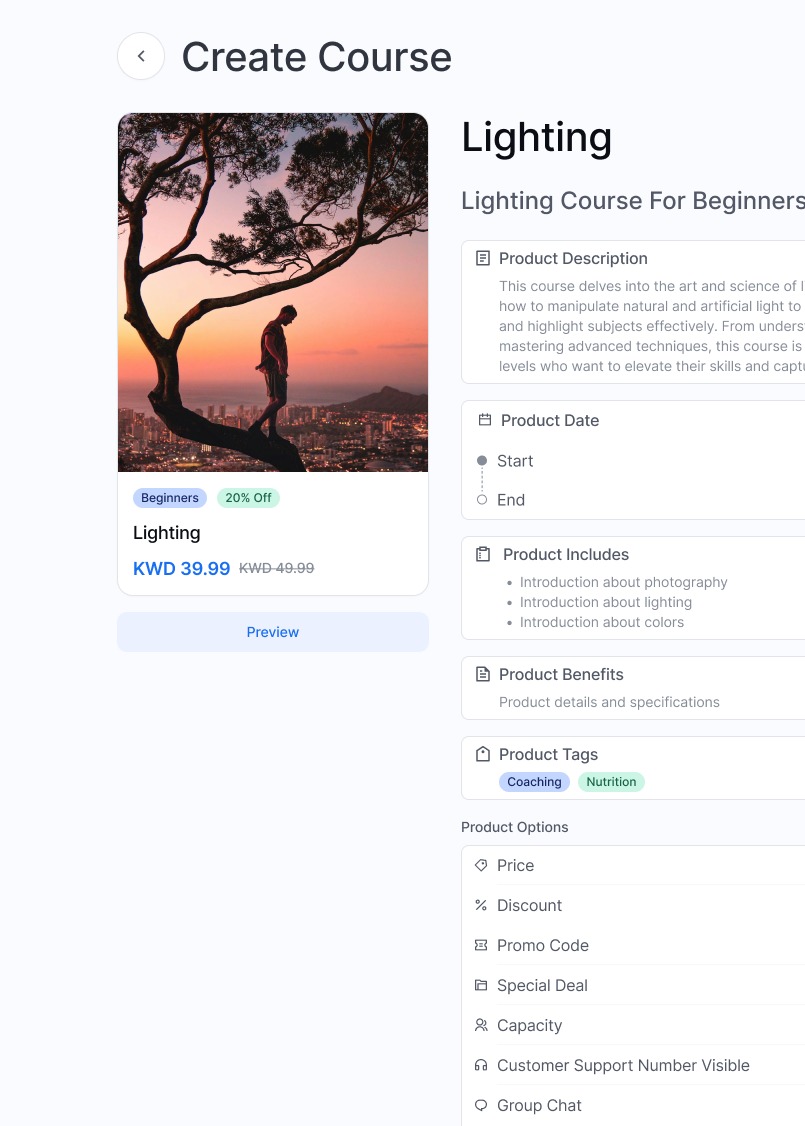Click the Product Tags icon

click(483, 754)
